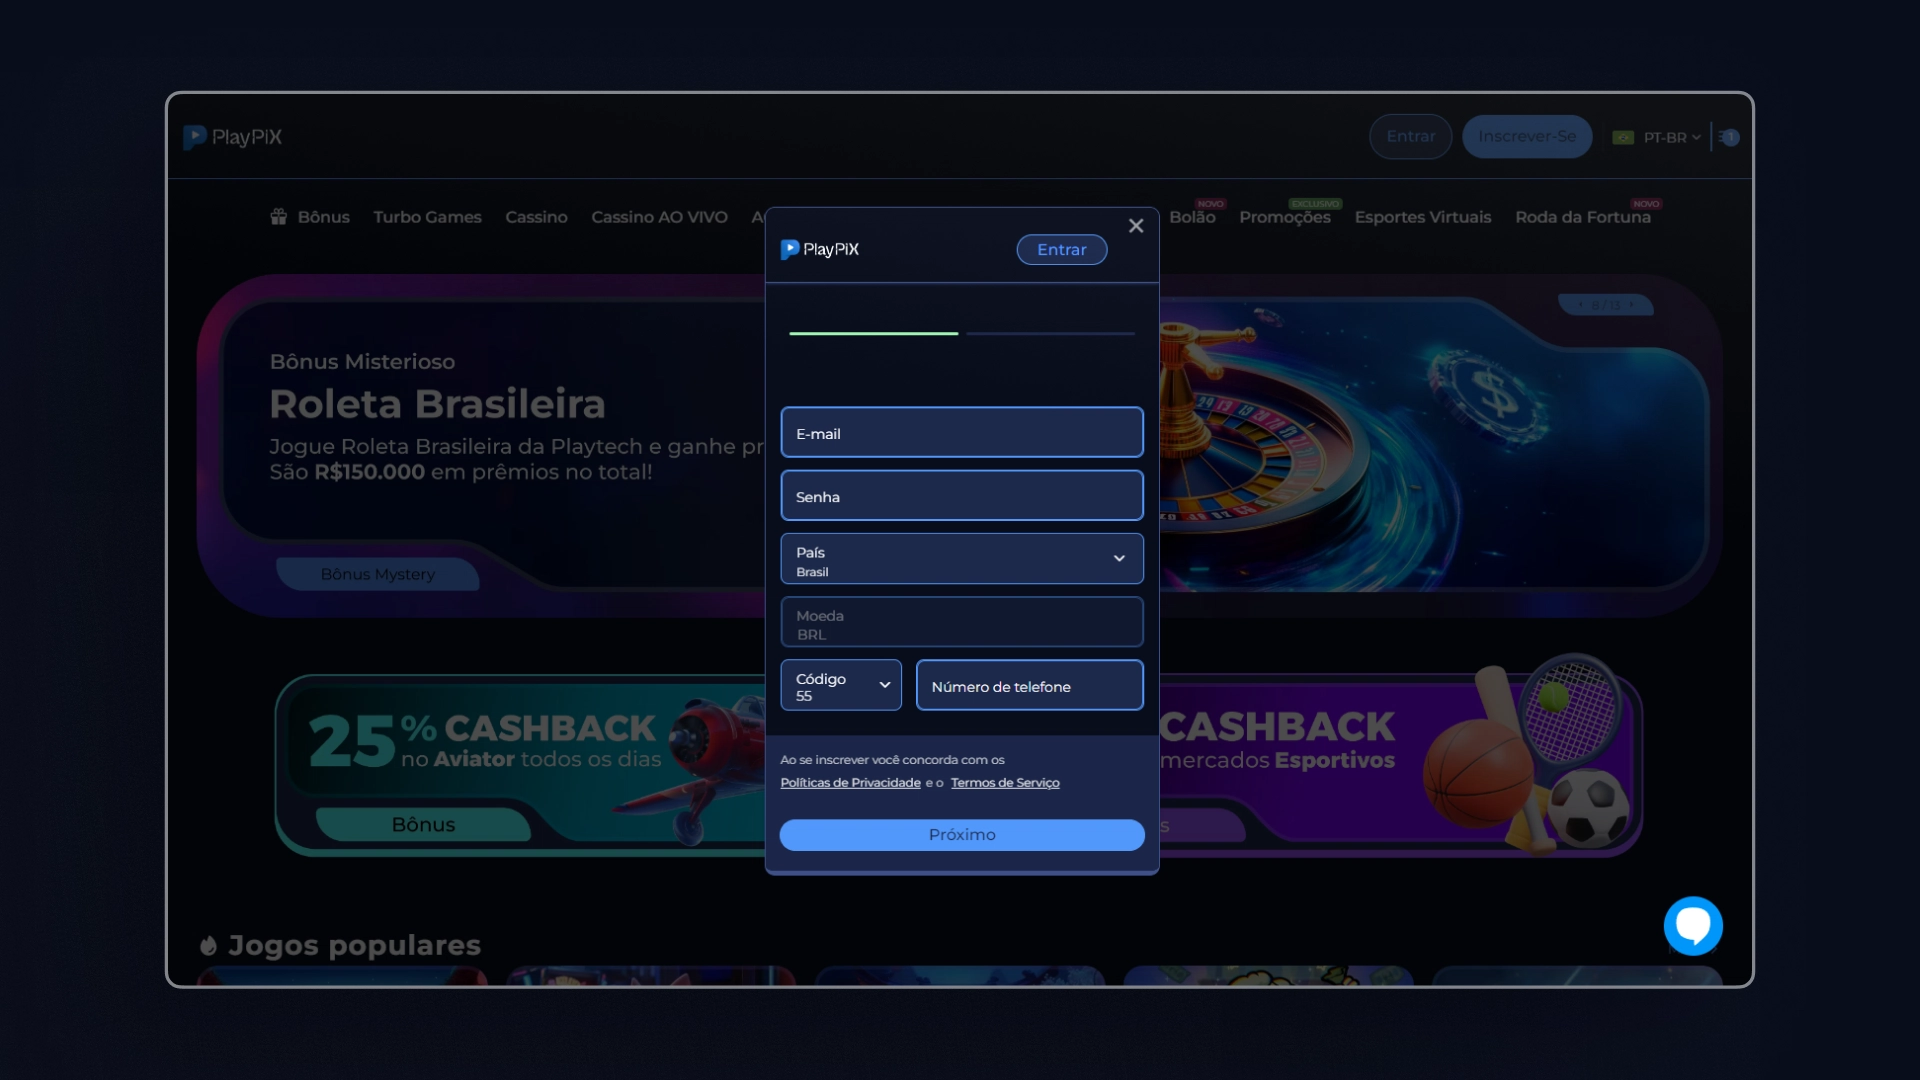Click the chat support bubble icon
The image size is (1920, 1080).
(1695, 926)
